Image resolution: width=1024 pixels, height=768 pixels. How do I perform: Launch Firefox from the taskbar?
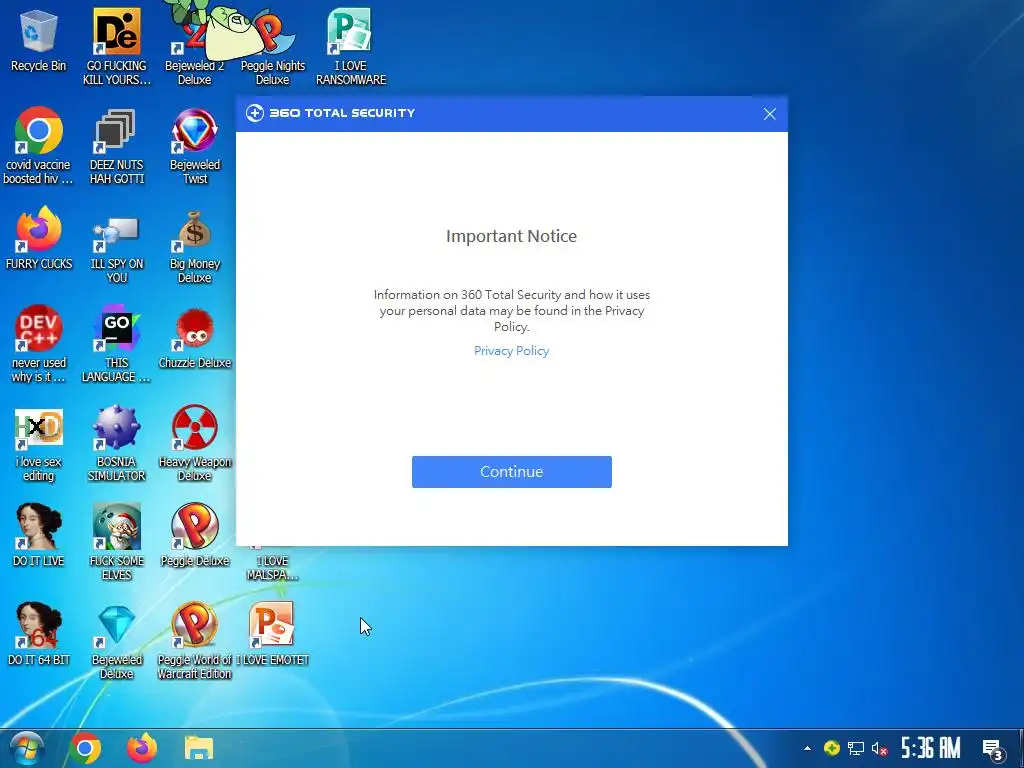[x=142, y=748]
